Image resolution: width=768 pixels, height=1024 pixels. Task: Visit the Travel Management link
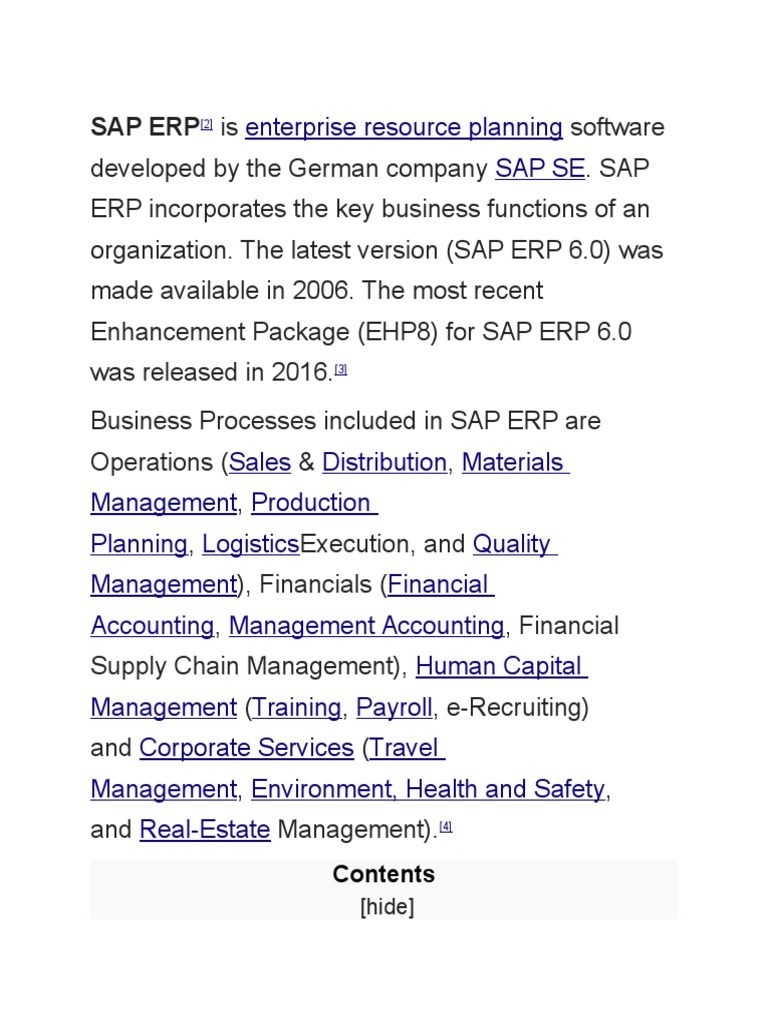coord(407,748)
